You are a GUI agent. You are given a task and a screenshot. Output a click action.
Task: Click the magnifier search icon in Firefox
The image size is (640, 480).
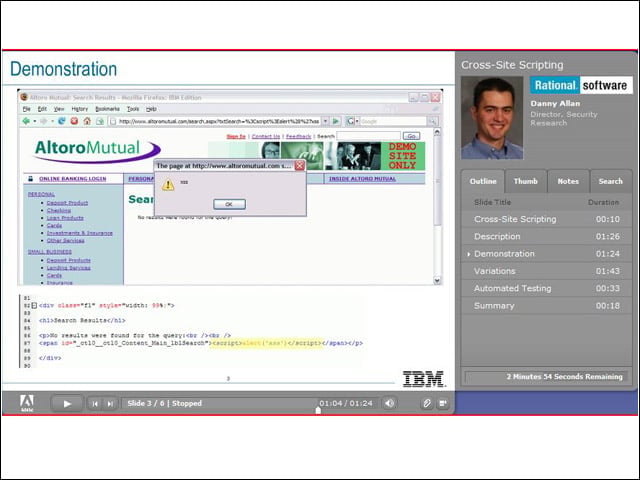(432, 121)
